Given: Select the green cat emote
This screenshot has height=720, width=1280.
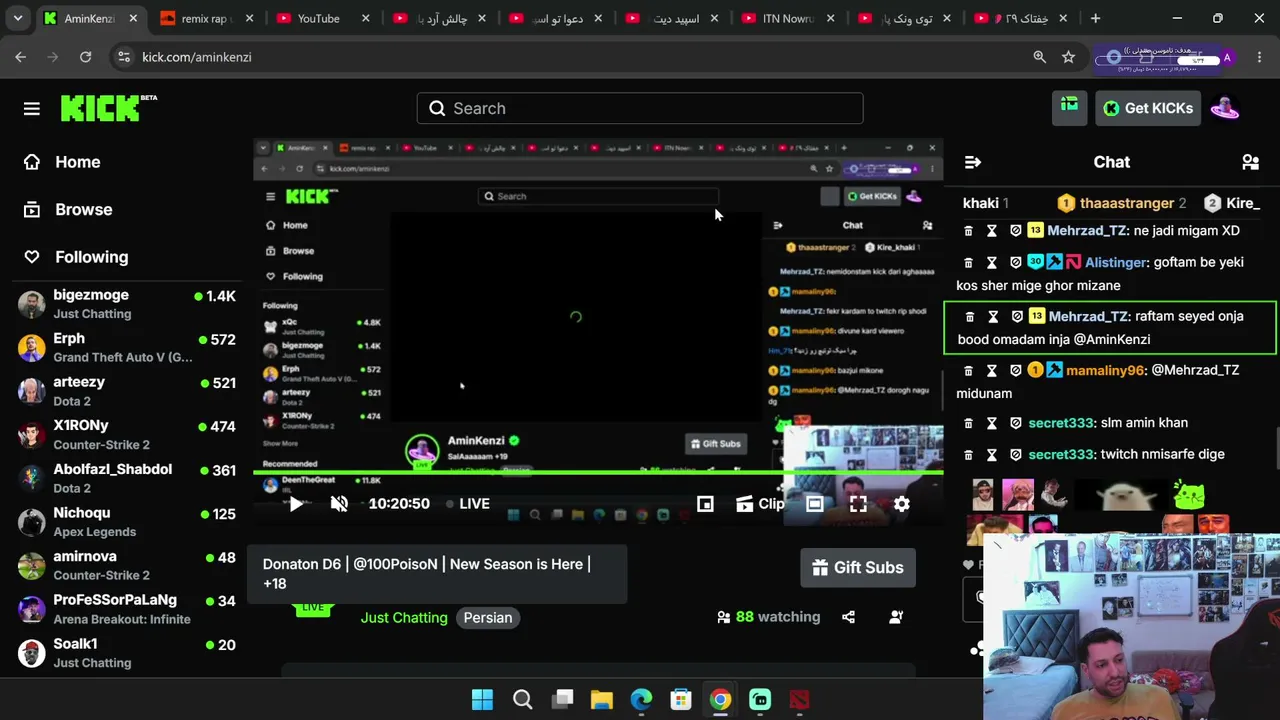Looking at the screenshot, I should tap(1189, 494).
